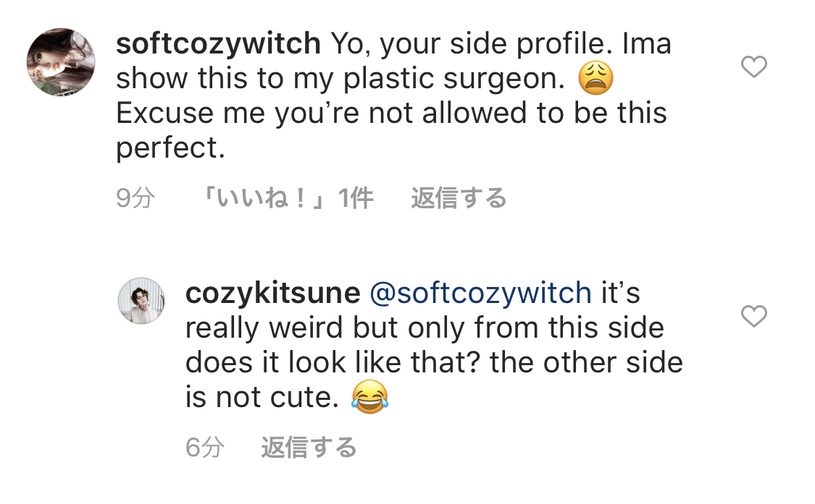Click the laughing tears emoji
Screen dimensions: 815x504
pos(369,398)
